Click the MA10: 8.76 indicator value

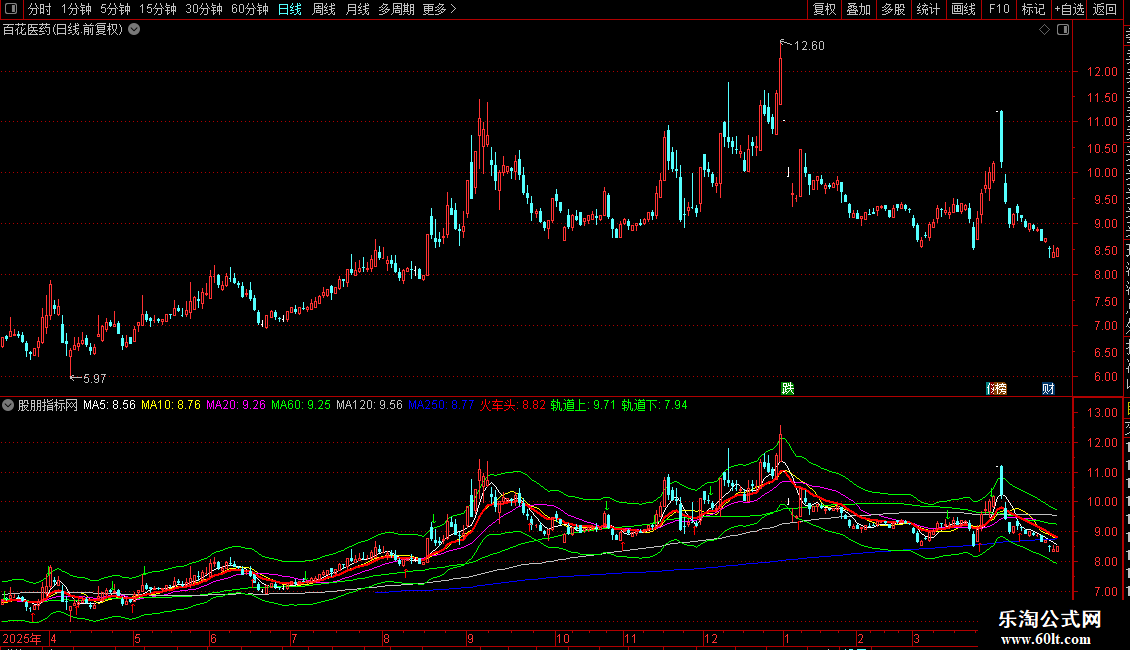tap(171, 405)
